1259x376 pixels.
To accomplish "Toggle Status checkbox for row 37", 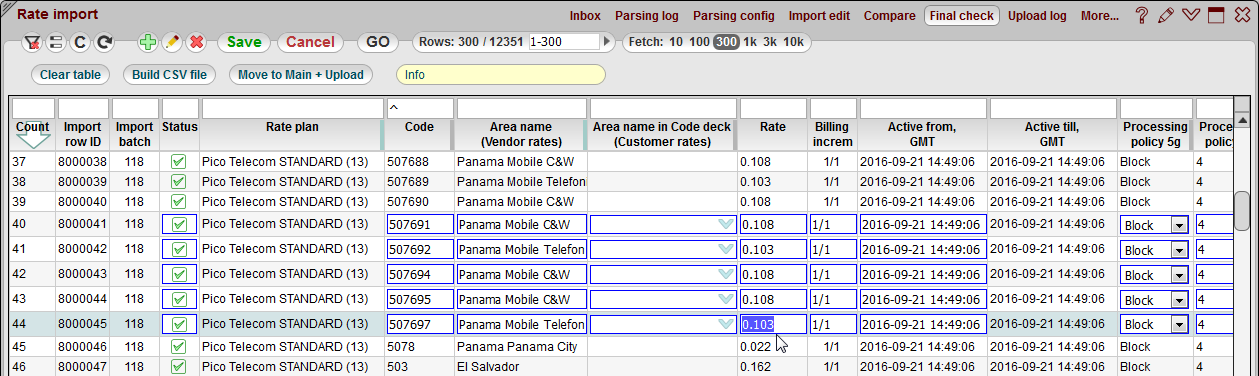I will [179, 161].
